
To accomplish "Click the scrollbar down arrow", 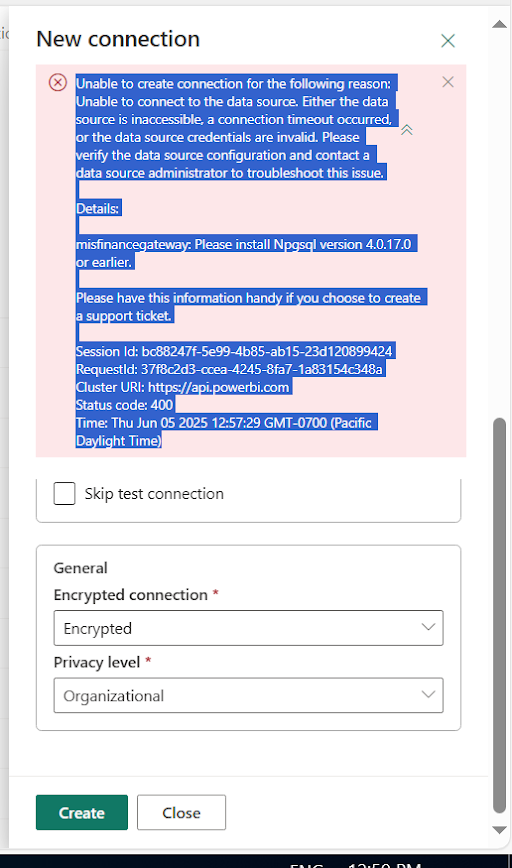I will click(x=499, y=830).
